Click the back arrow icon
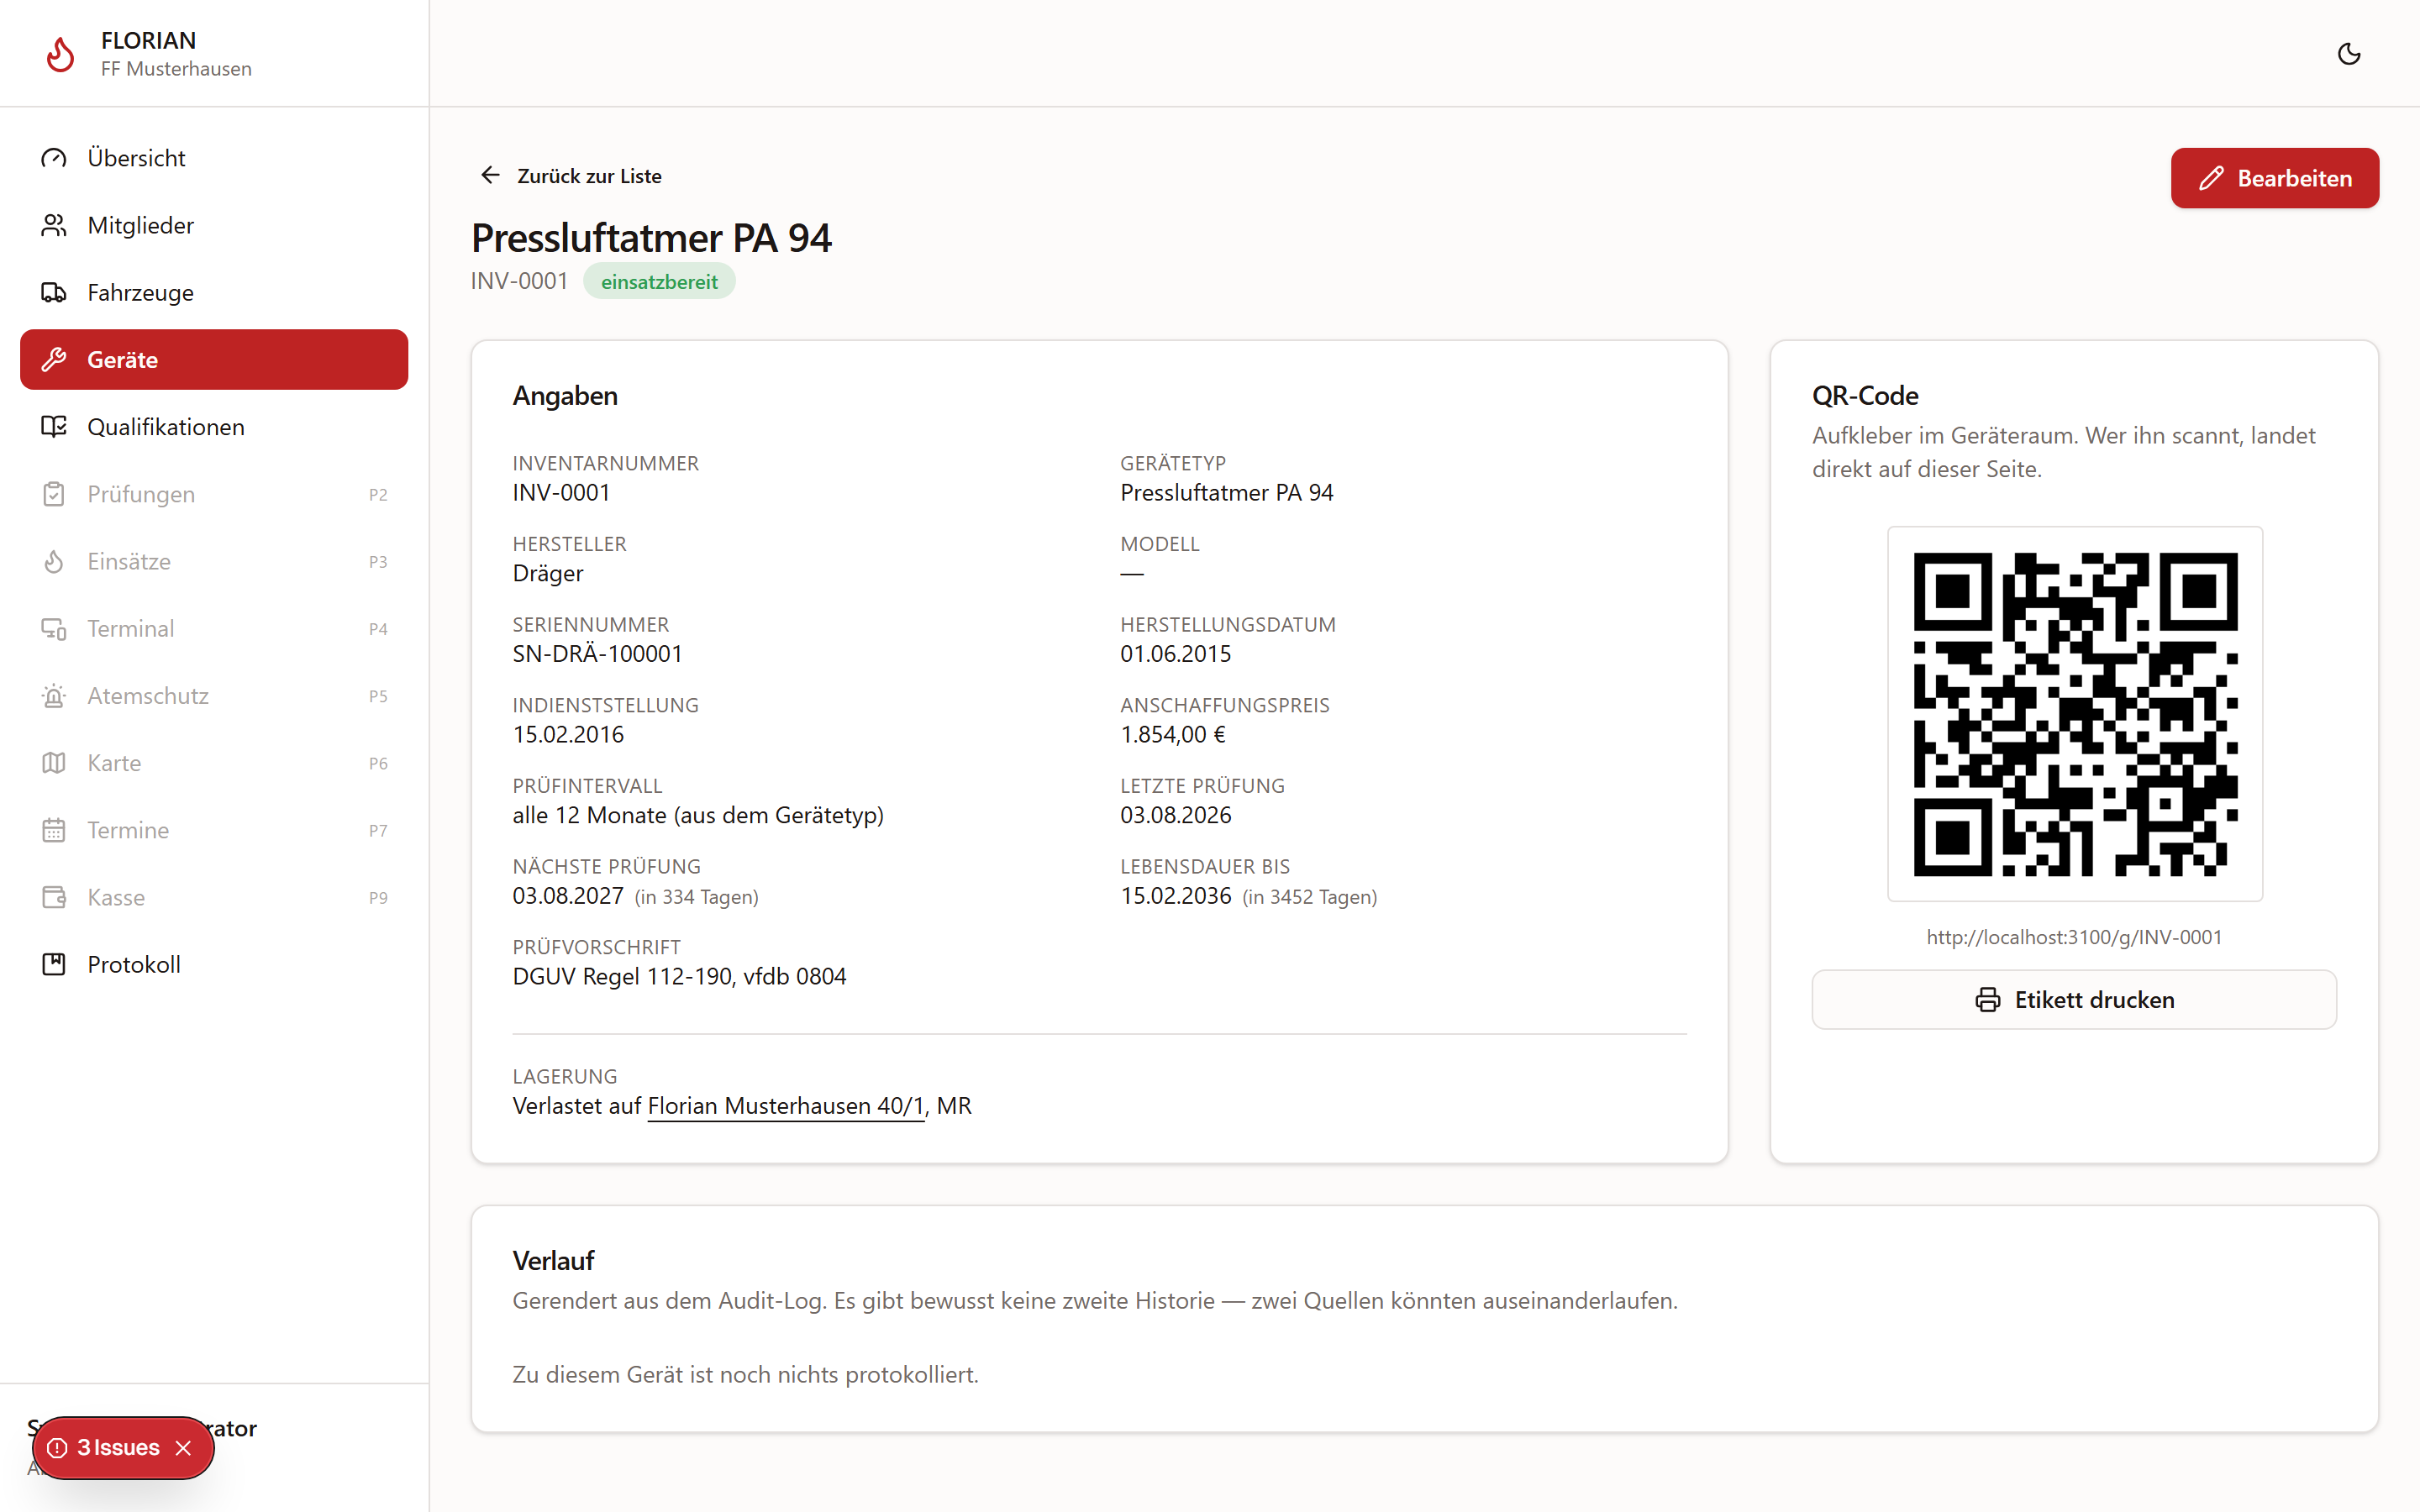Viewport: 2420px width, 1512px height. [x=490, y=176]
